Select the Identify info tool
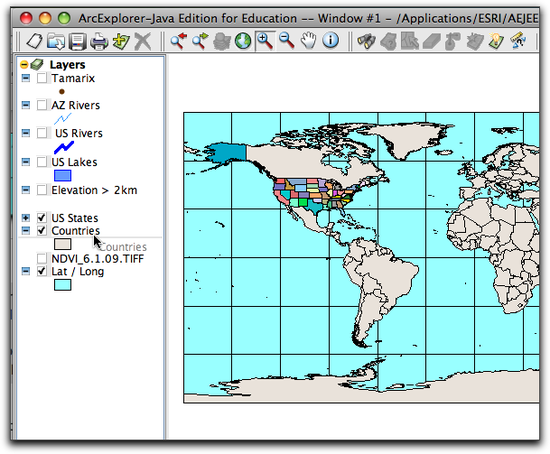The width and height of the screenshot is (550, 454). (330, 40)
